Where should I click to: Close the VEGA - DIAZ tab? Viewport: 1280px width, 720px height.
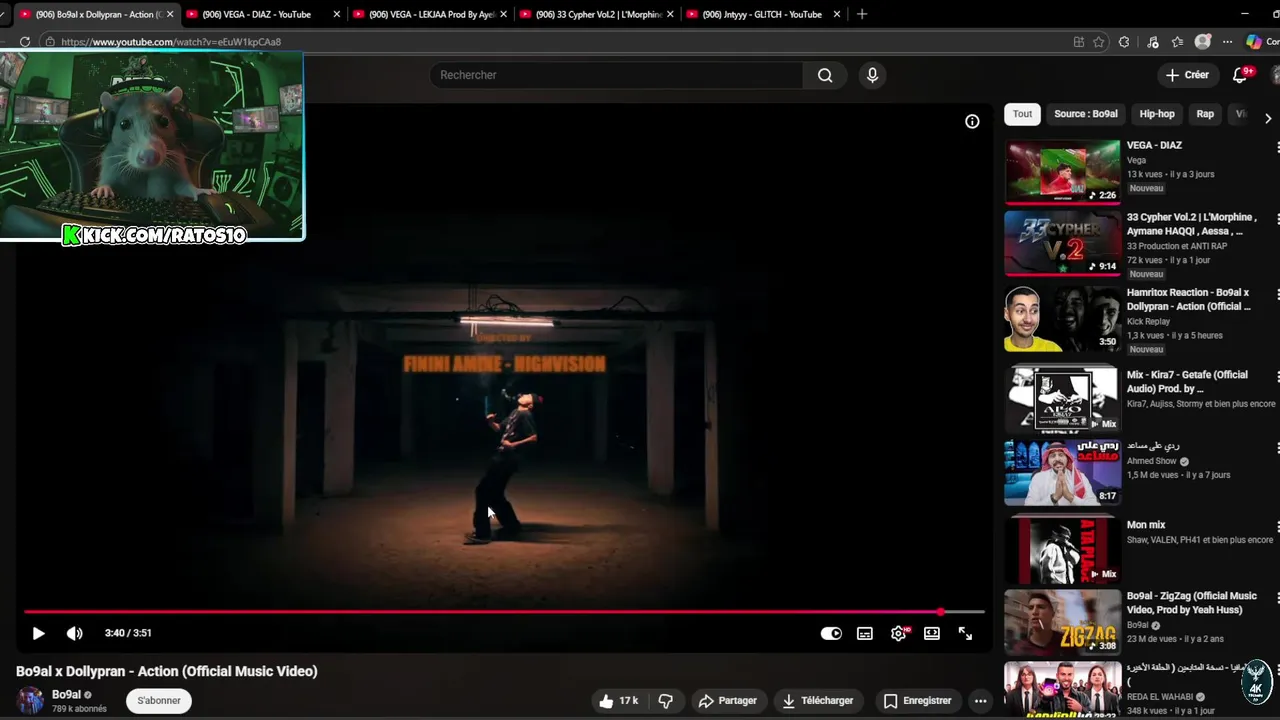tap(336, 15)
